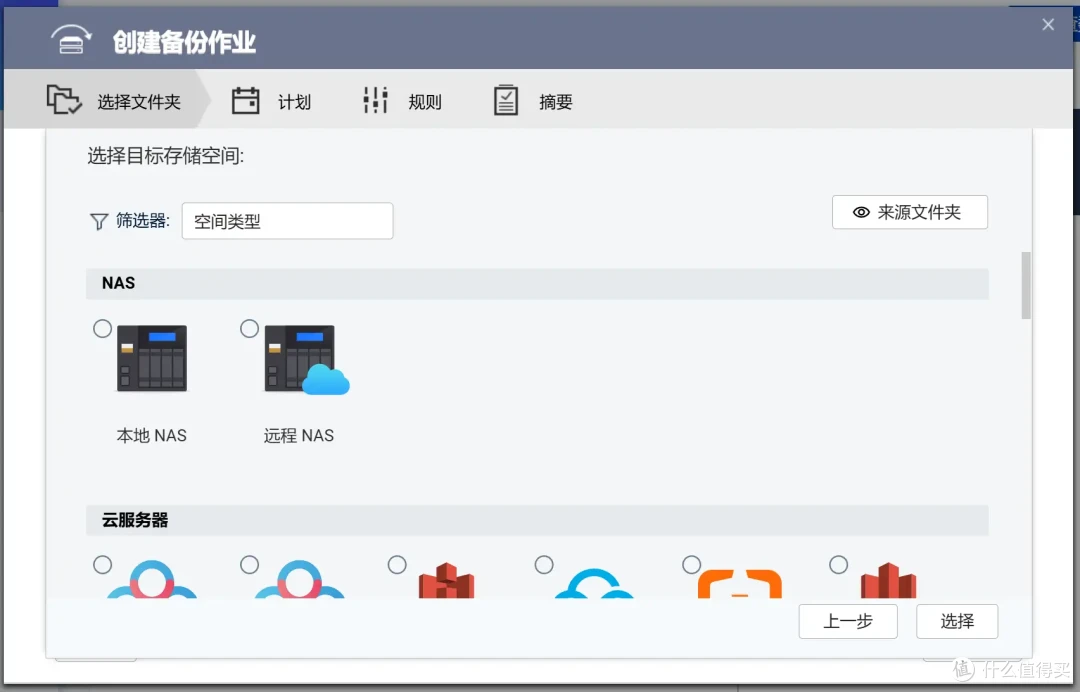The image size is (1080, 692).
Task: Click the 远程 NAS label
Action: tap(298, 435)
